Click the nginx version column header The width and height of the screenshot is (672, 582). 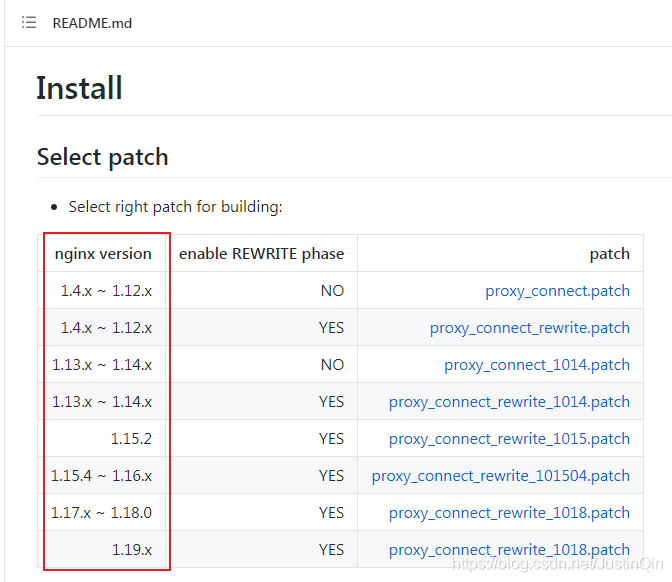point(103,254)
